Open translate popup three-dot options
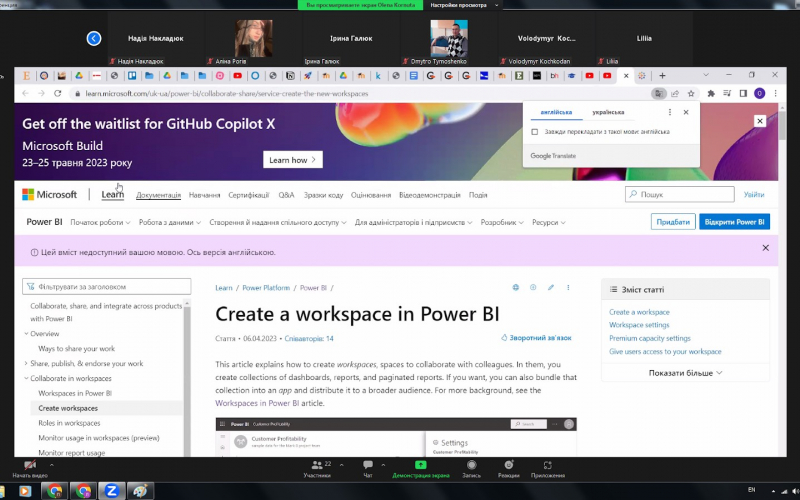 (670, 112)
